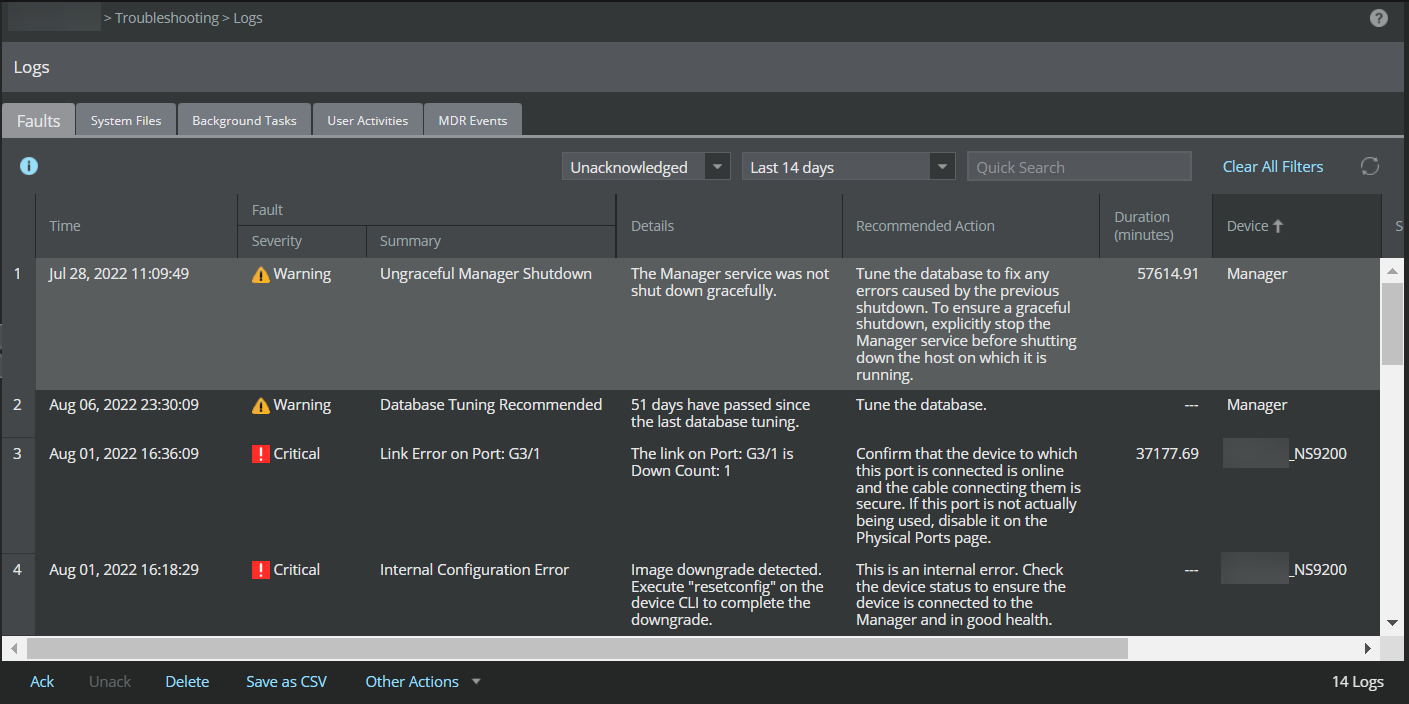Image resolution: width=1409 pixels, height=704 pixels.
Task: Click the scroll up arrow
Action: click(1392, 270)
